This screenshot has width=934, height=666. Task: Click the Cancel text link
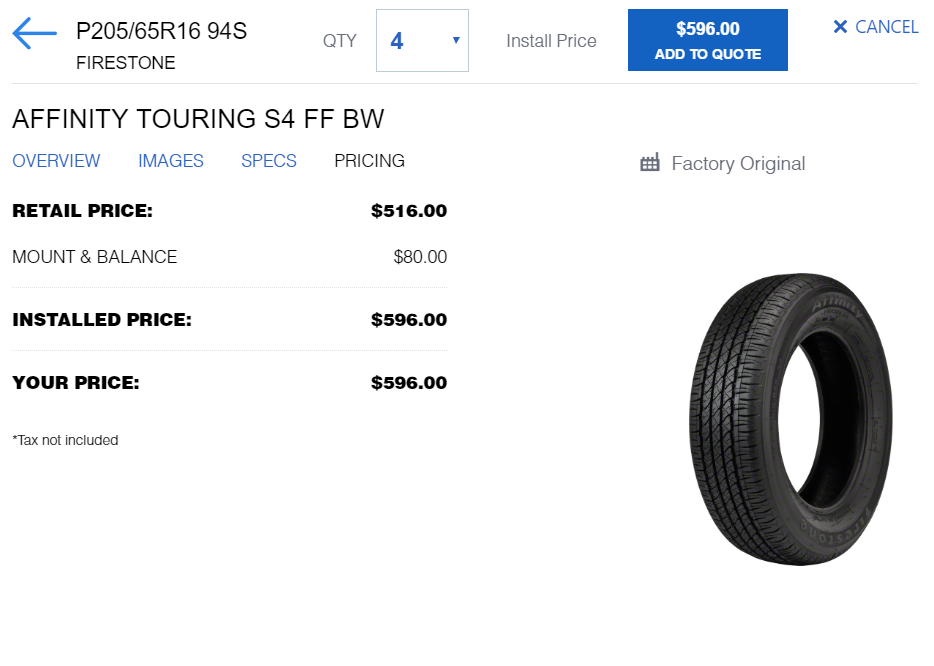click(887, 27)
